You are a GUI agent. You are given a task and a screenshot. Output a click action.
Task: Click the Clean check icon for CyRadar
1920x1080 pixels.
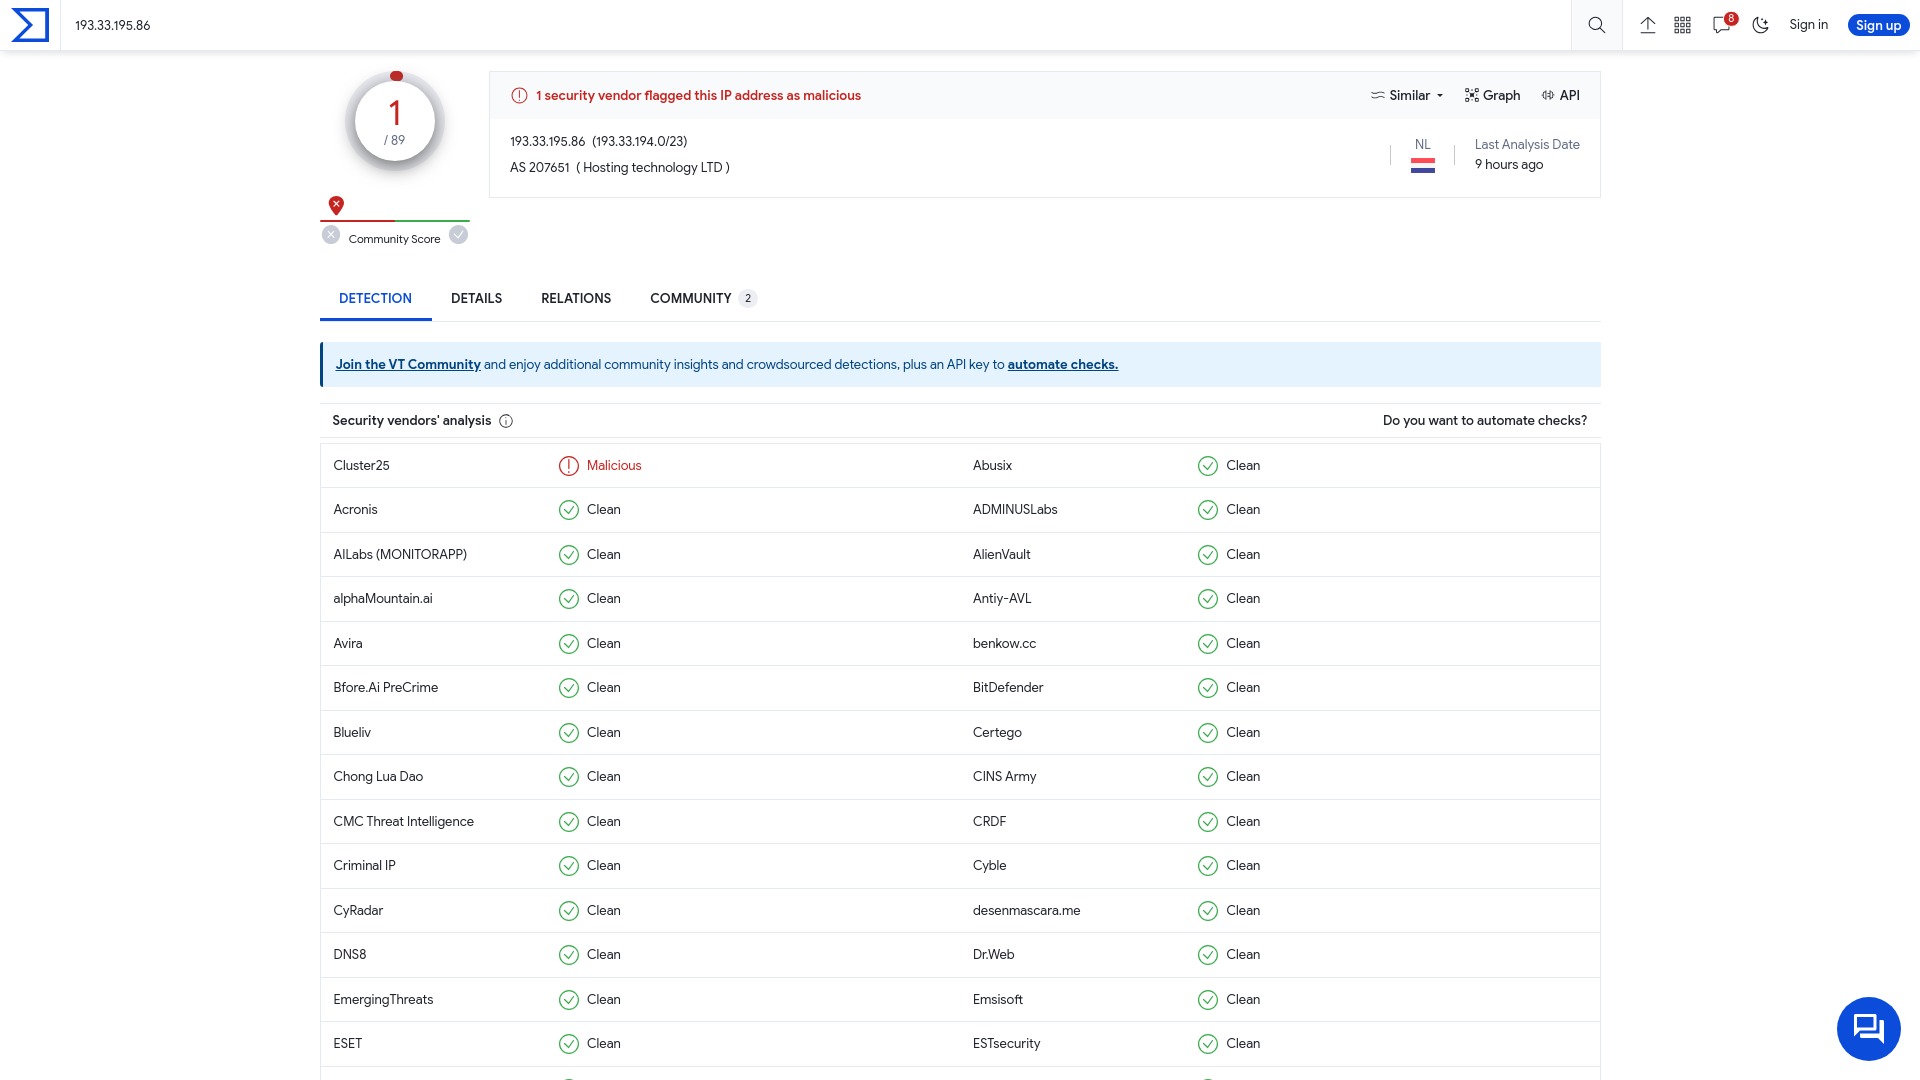pyautogui.click(x=569, y=911)
